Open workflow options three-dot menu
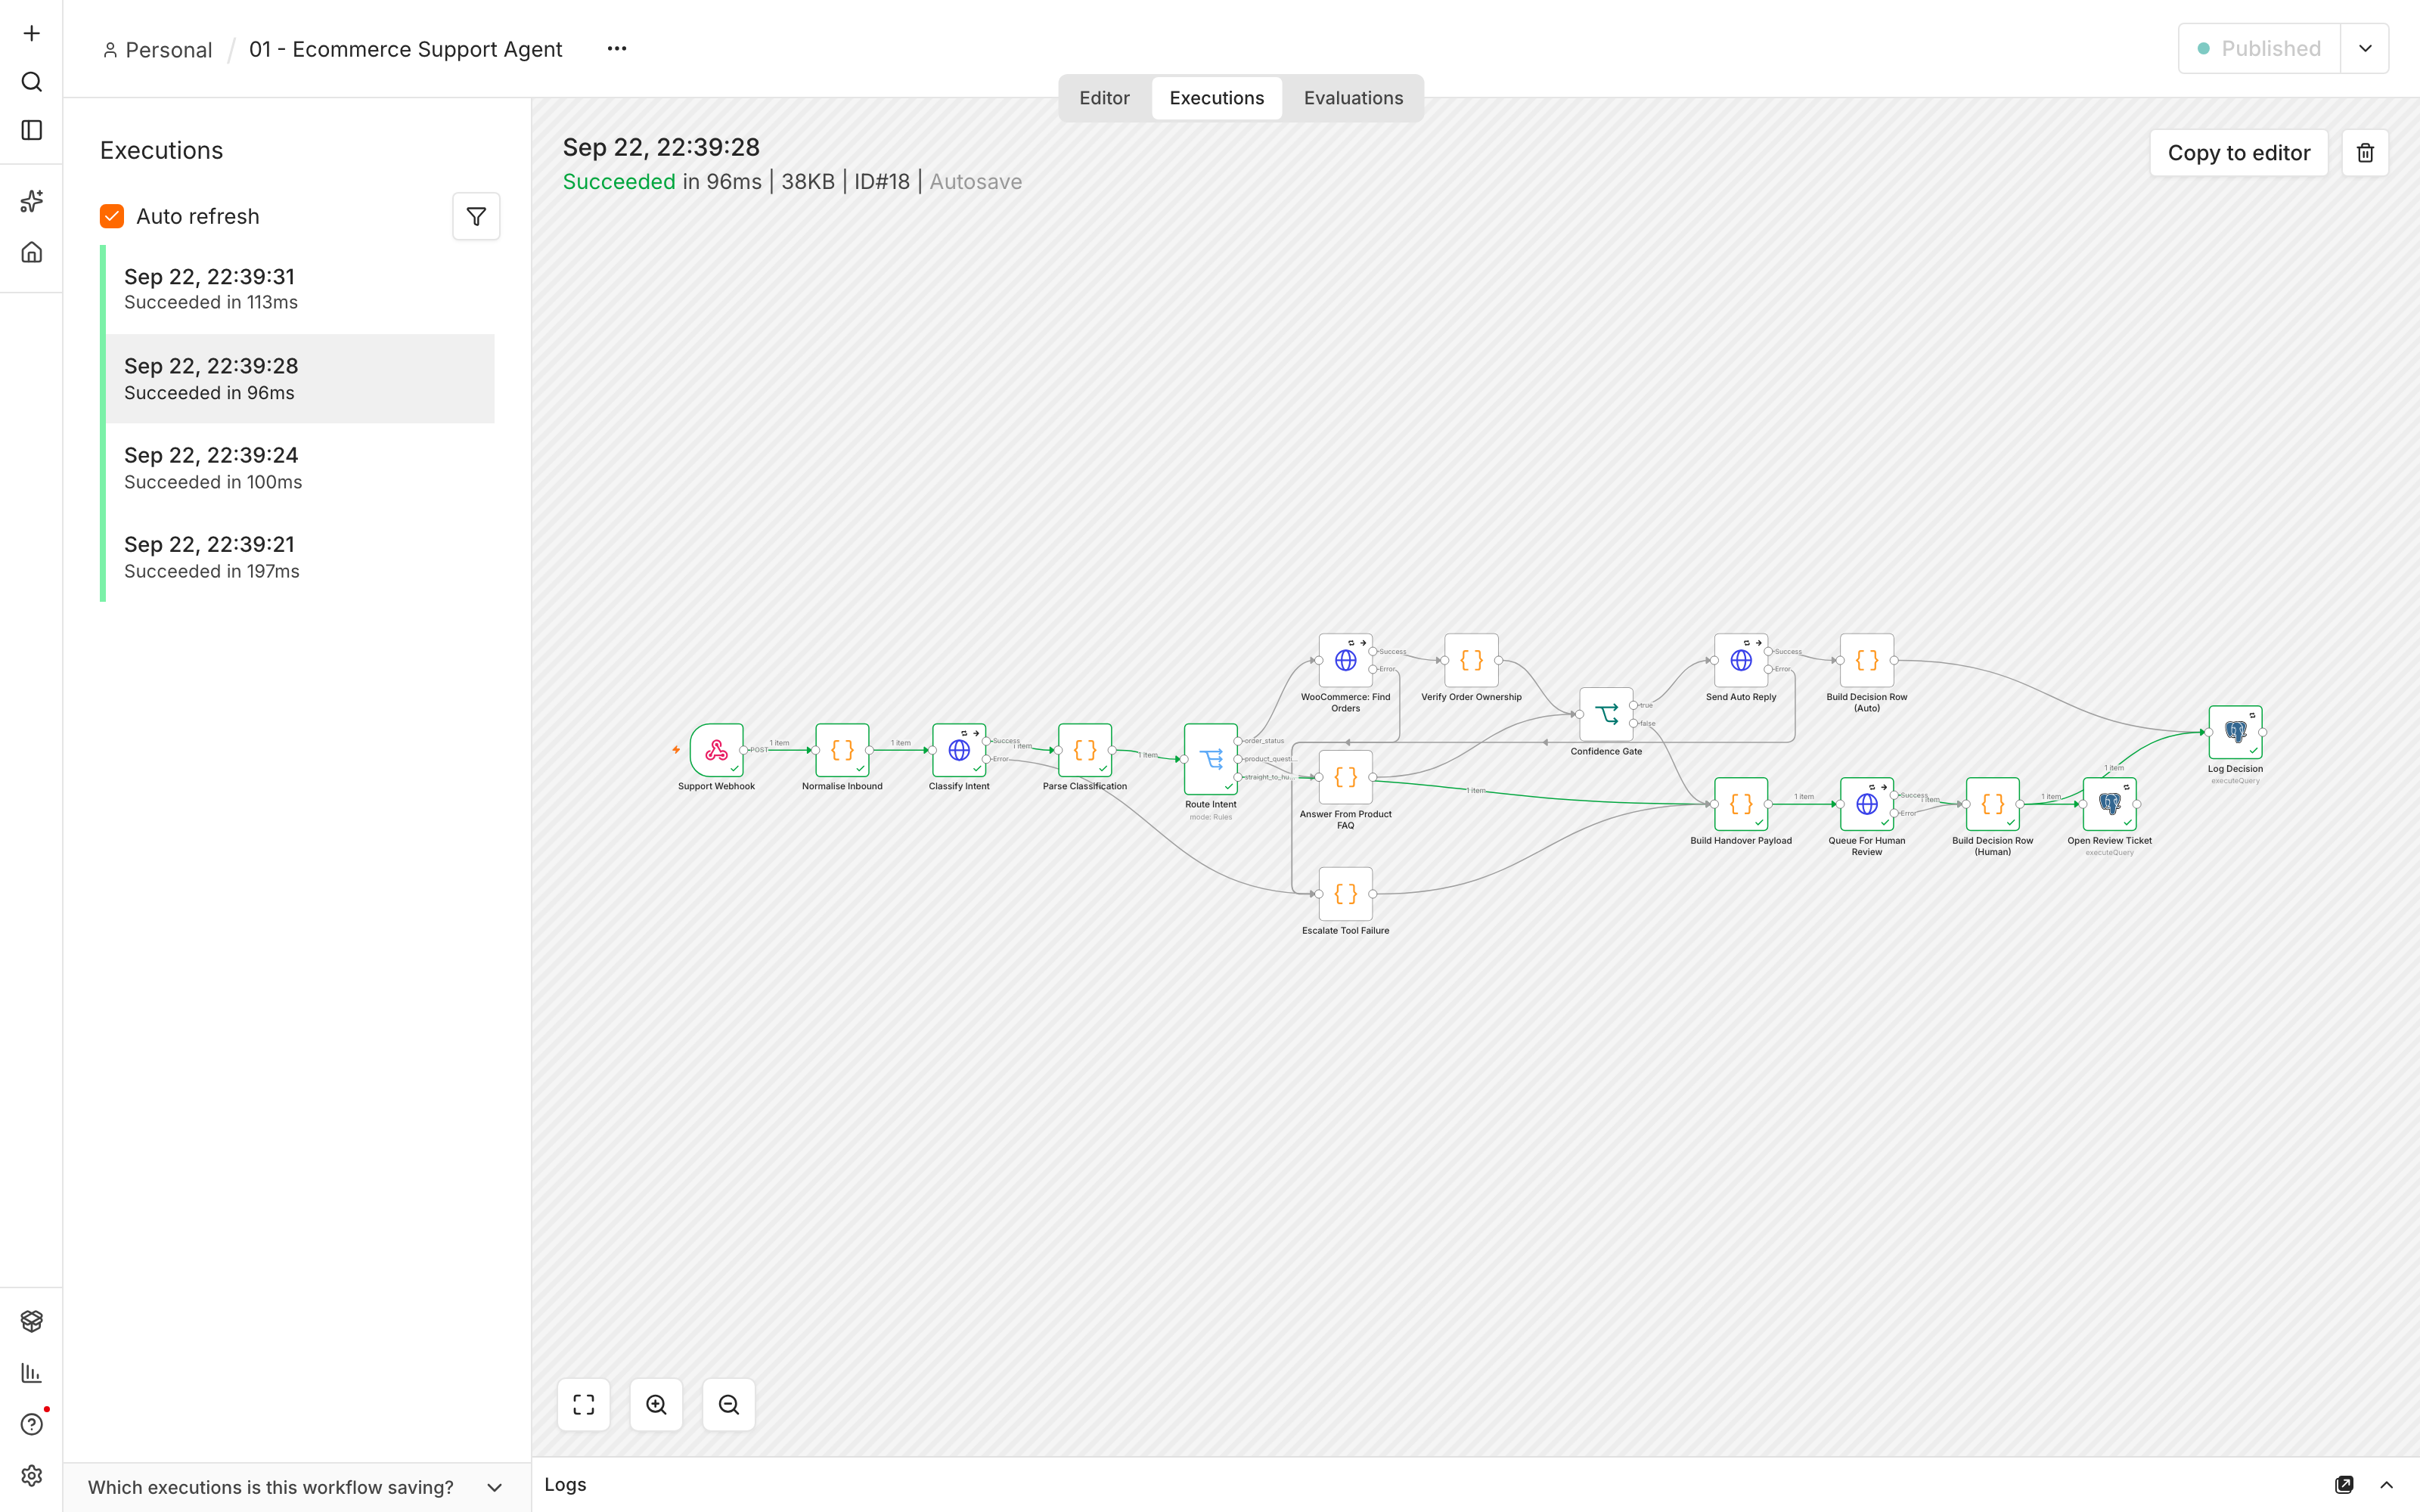This screenshot has height=1512, width=2420. point(617,49)
